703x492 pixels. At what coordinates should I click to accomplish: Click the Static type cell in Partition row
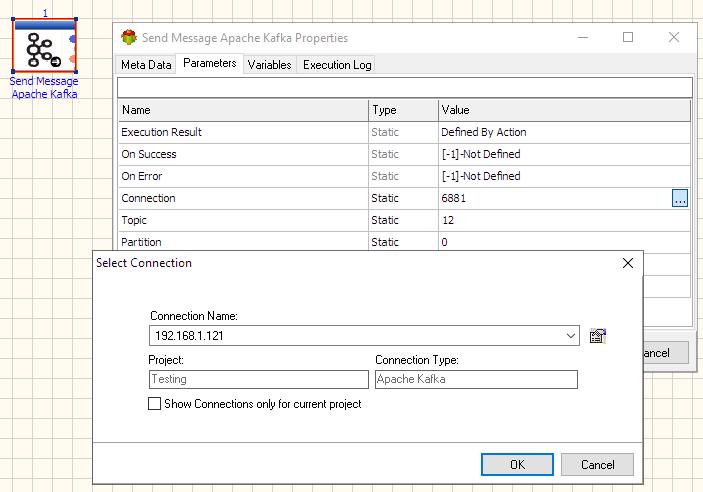pos(403,242)
